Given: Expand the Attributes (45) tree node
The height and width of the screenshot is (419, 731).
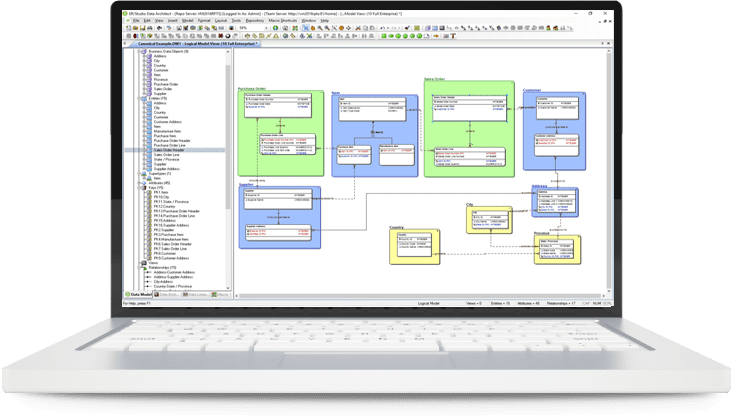Looking at the screenshot, I should [139, 183].
